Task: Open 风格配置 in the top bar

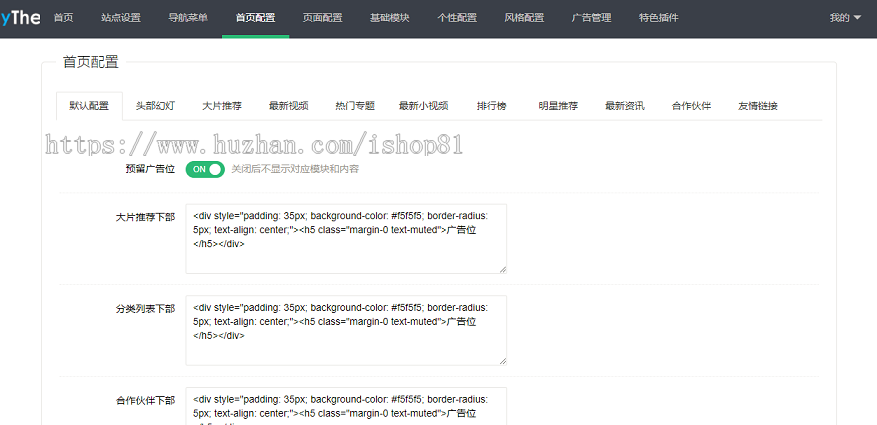Action: pyautogui.click(x=524, y=18)
